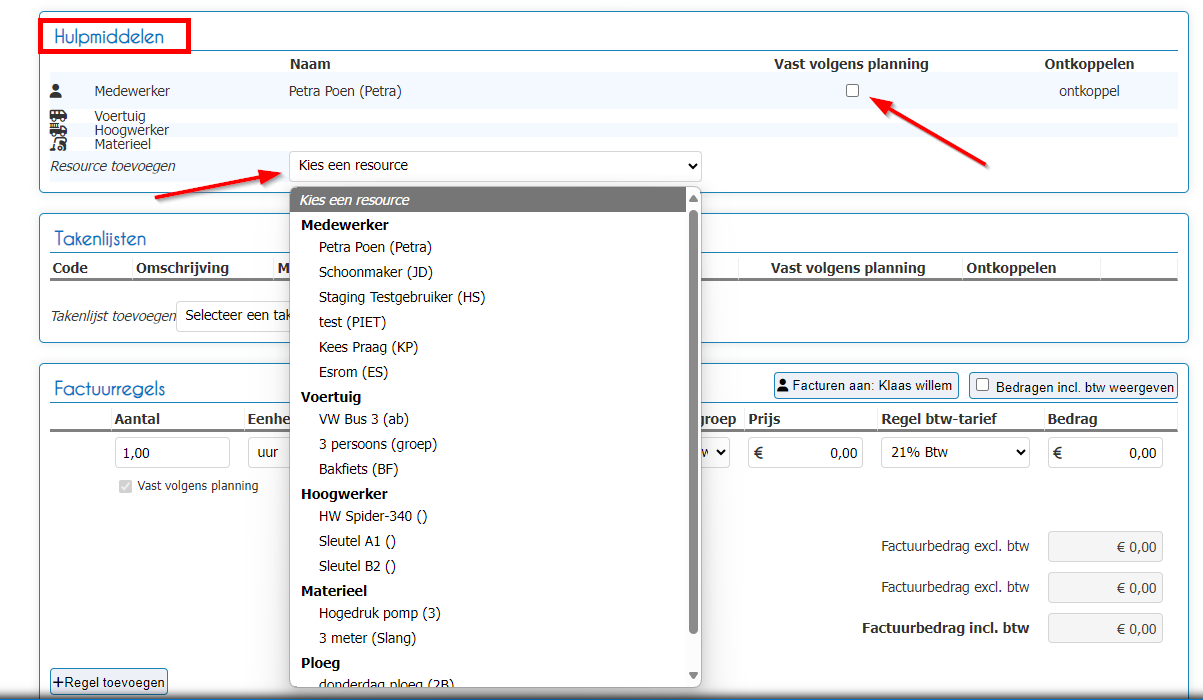Tick Vast volgens planning for Petra Poen
1203x700 pixels.
pyautogui.click(x=852, y=90)
